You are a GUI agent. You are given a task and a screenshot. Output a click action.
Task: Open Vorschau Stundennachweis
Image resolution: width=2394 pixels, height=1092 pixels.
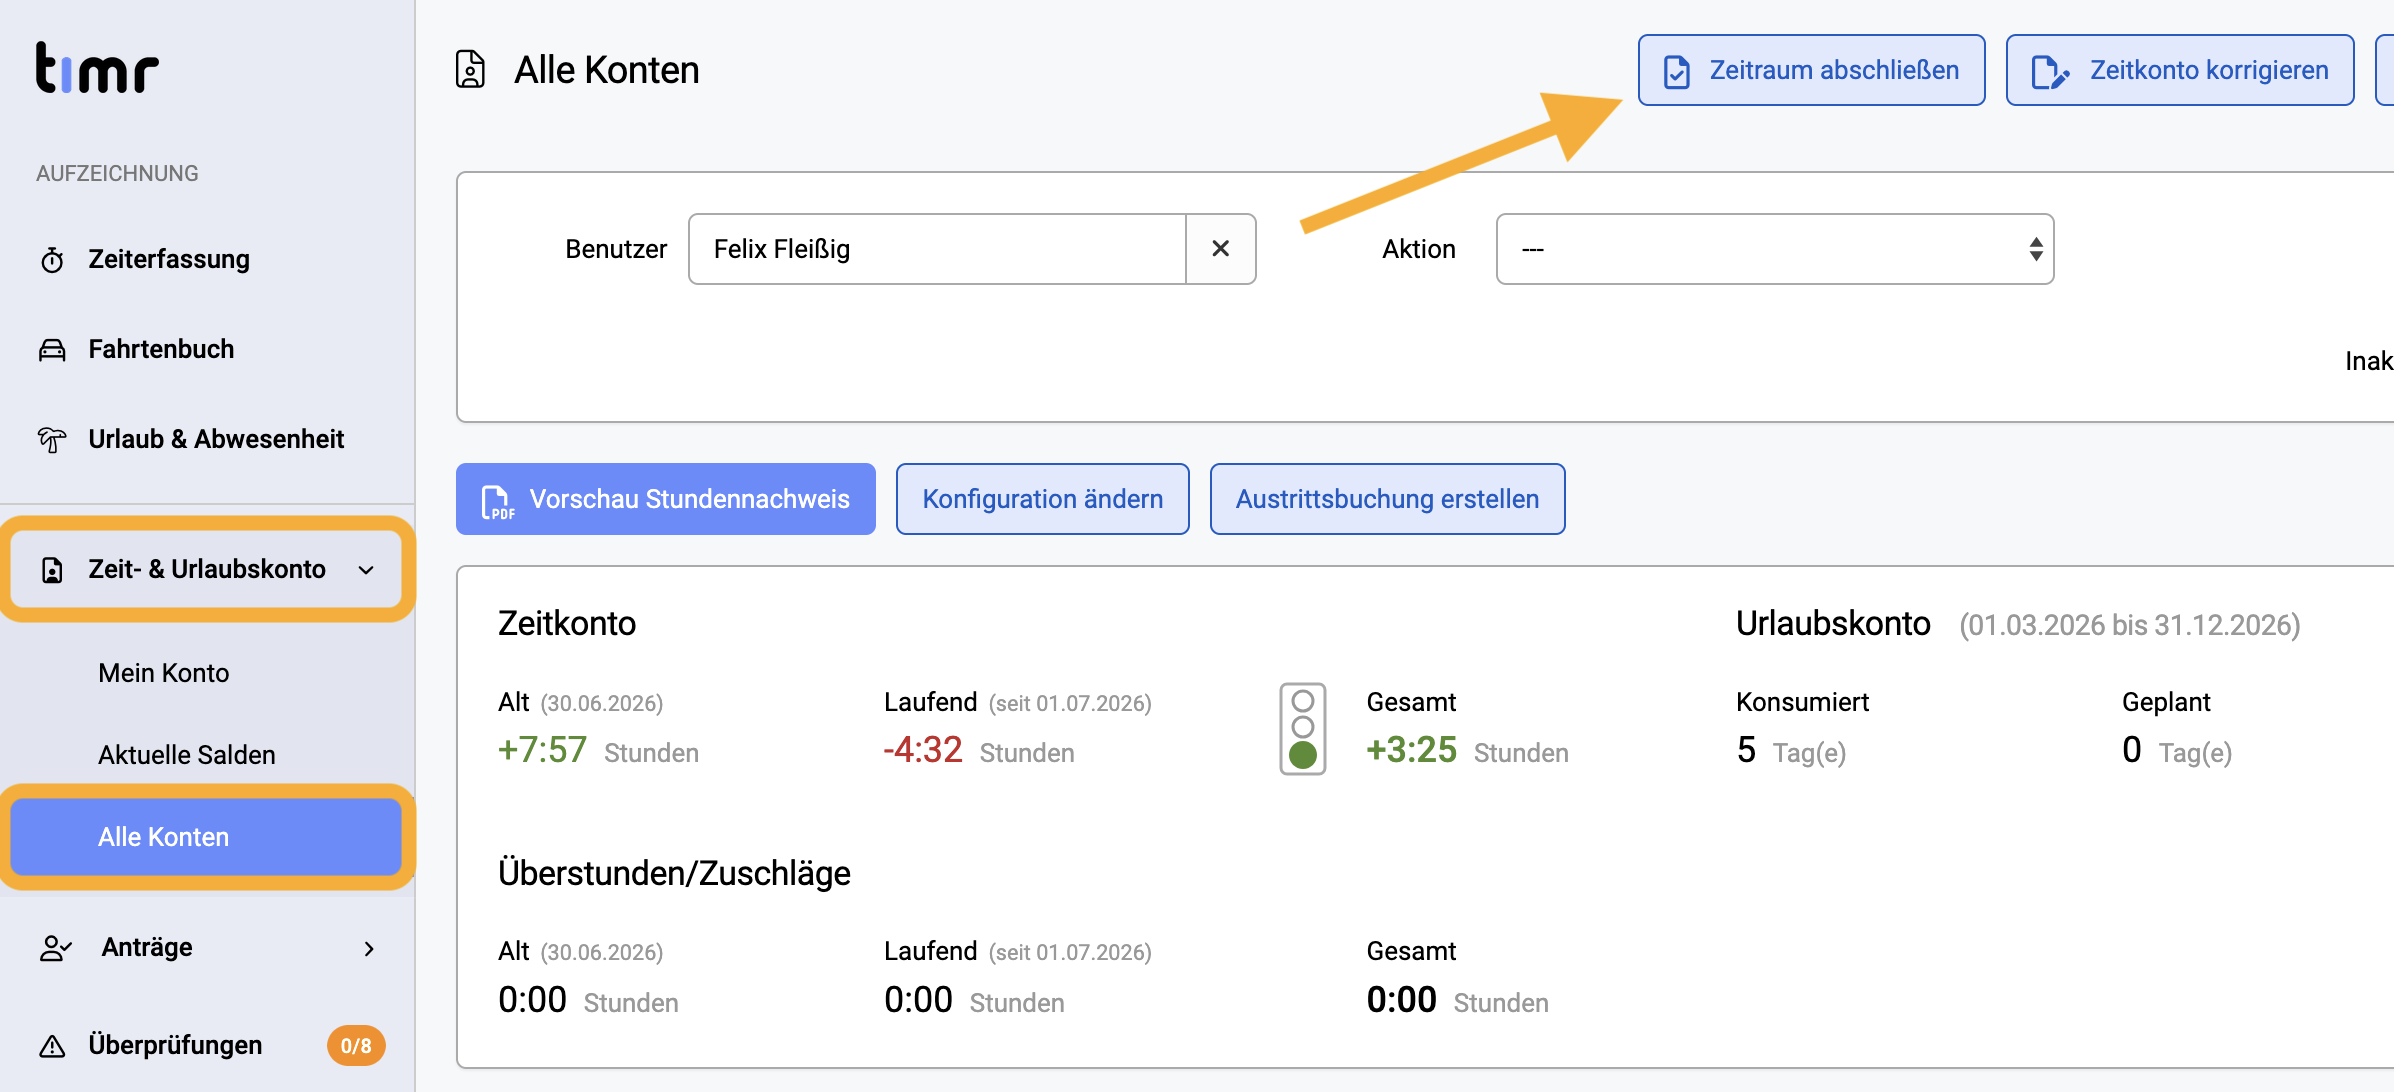point(666,499)
